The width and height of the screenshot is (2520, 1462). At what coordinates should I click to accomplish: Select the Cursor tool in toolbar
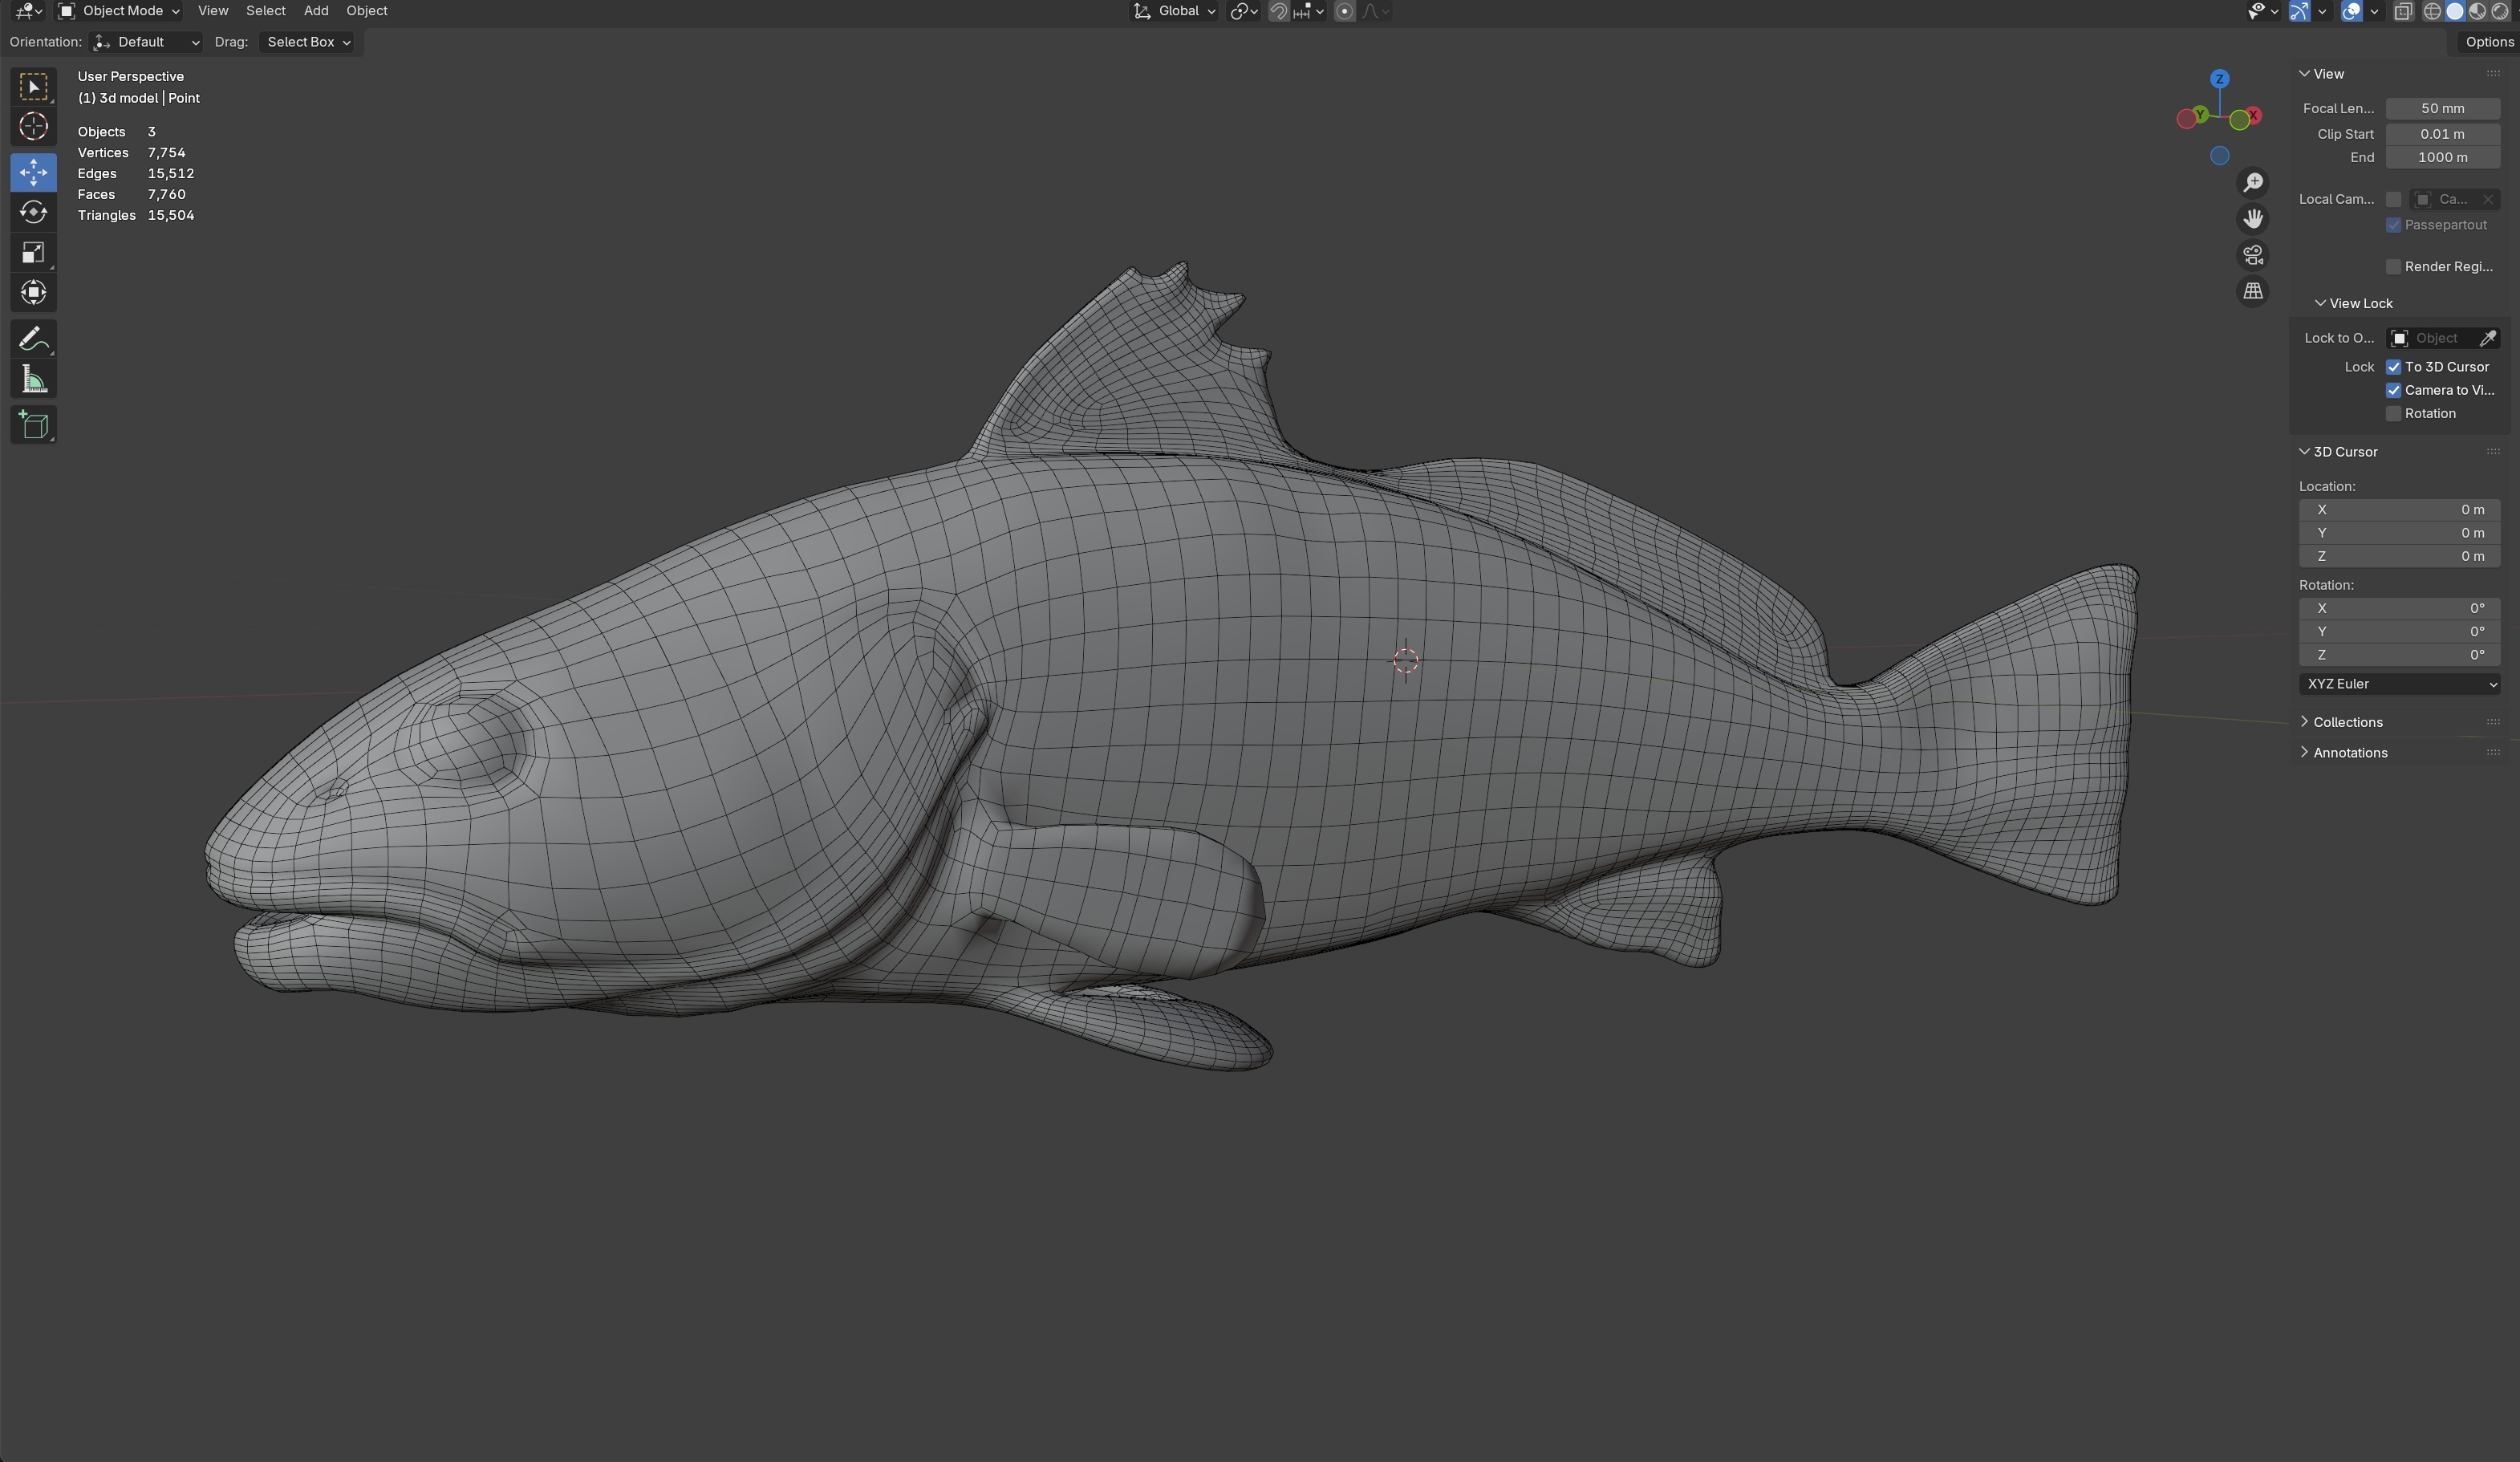pyautogui.click(x=33, y=127)
